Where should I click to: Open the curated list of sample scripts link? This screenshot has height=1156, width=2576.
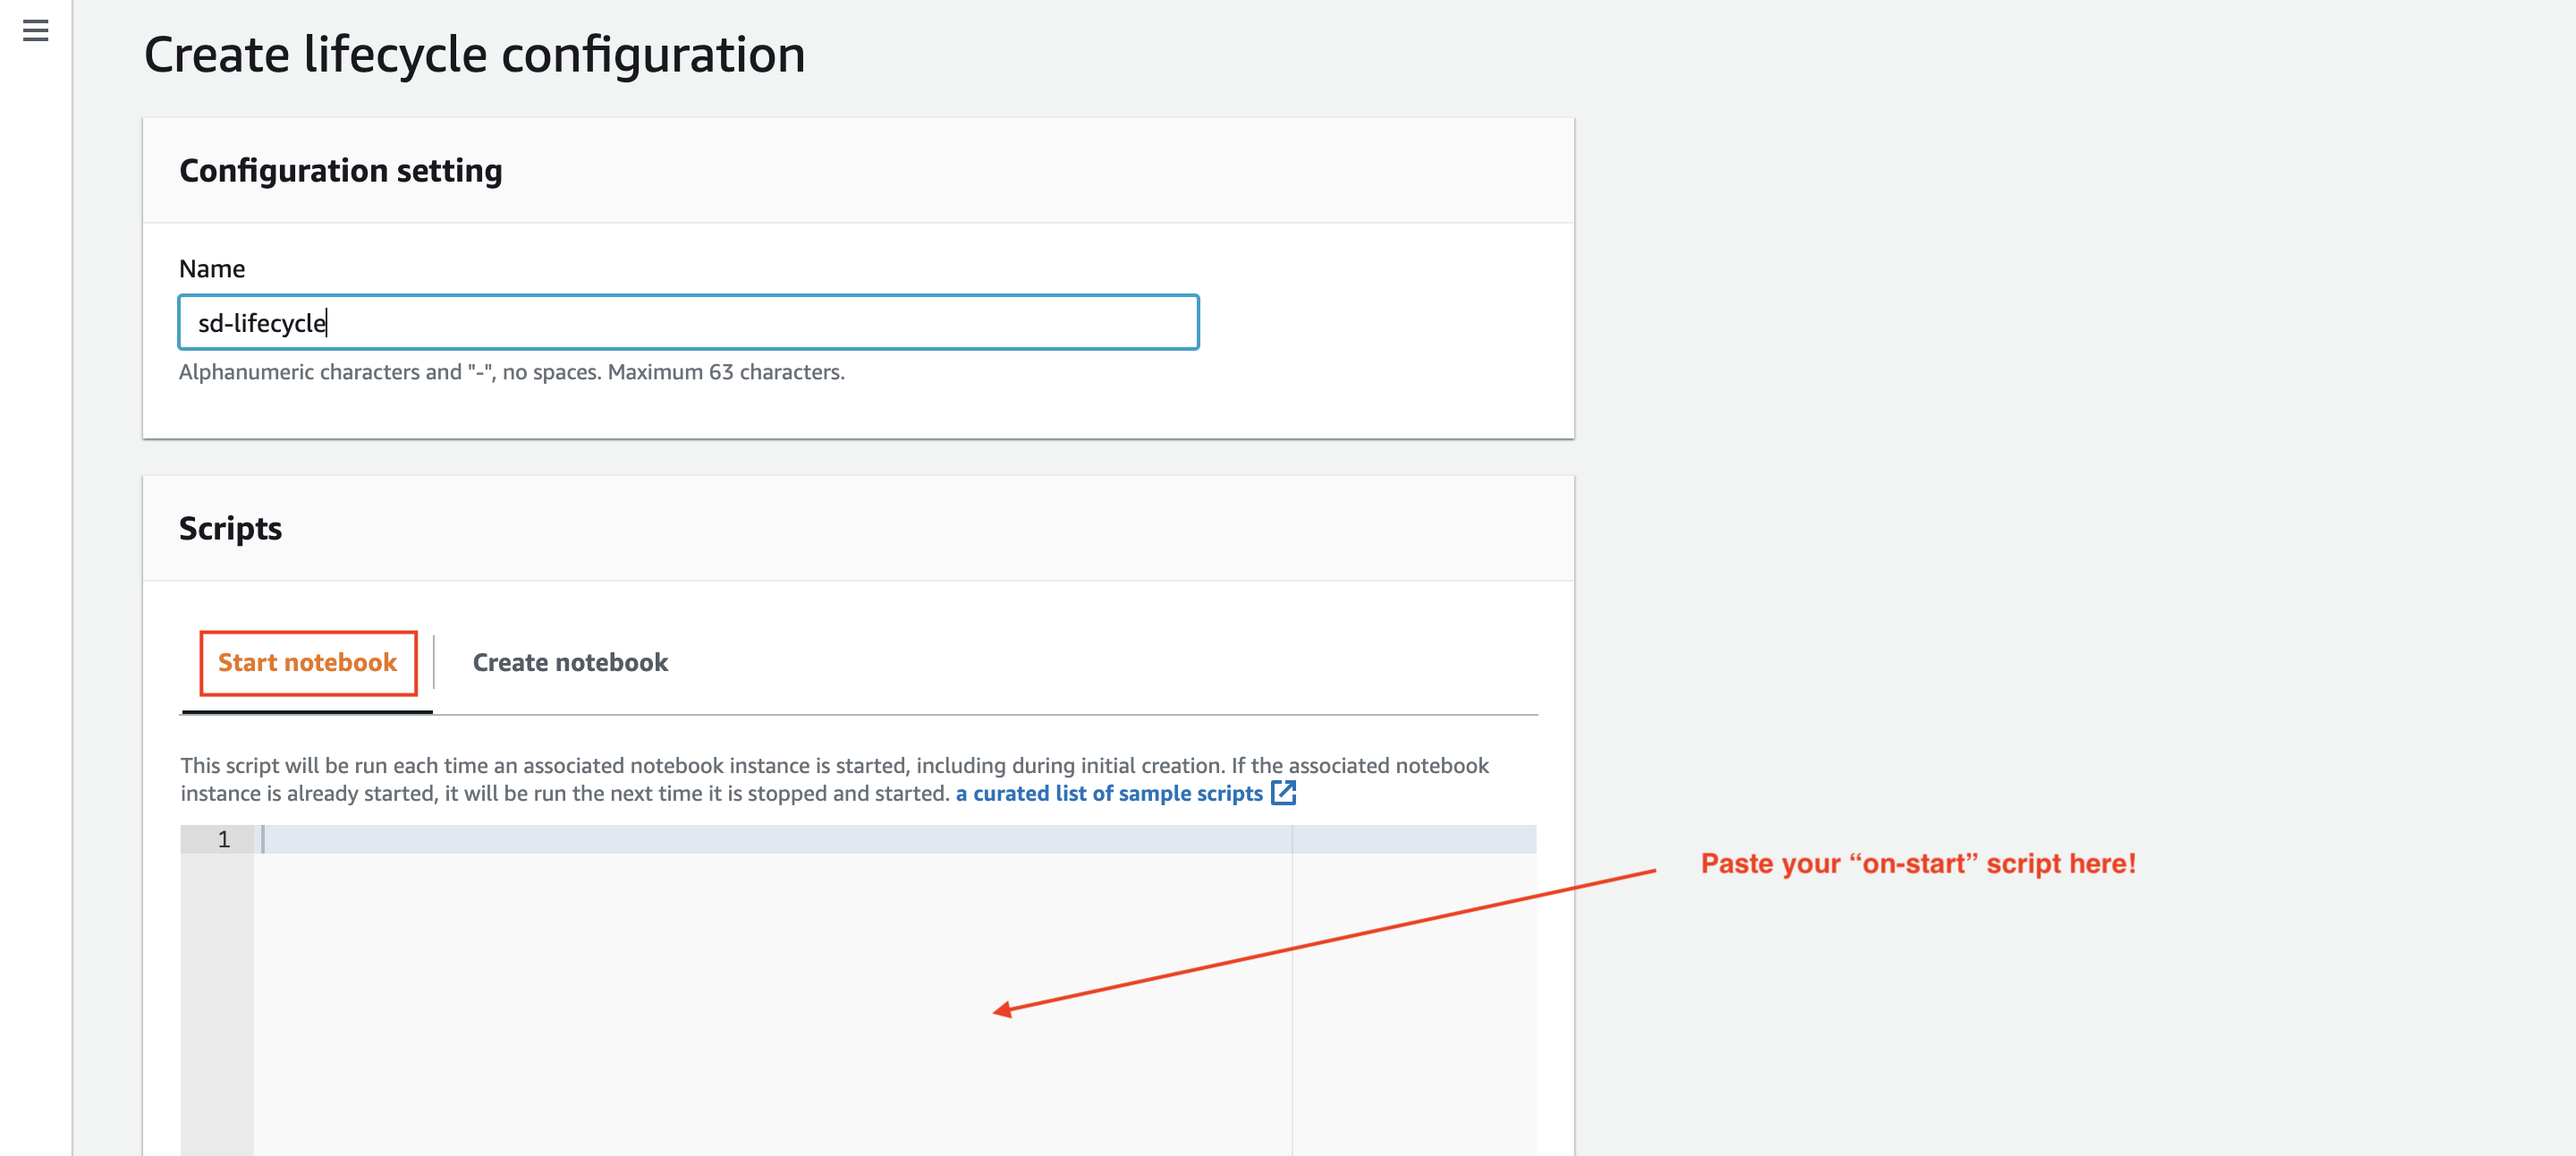(1108, 793)
